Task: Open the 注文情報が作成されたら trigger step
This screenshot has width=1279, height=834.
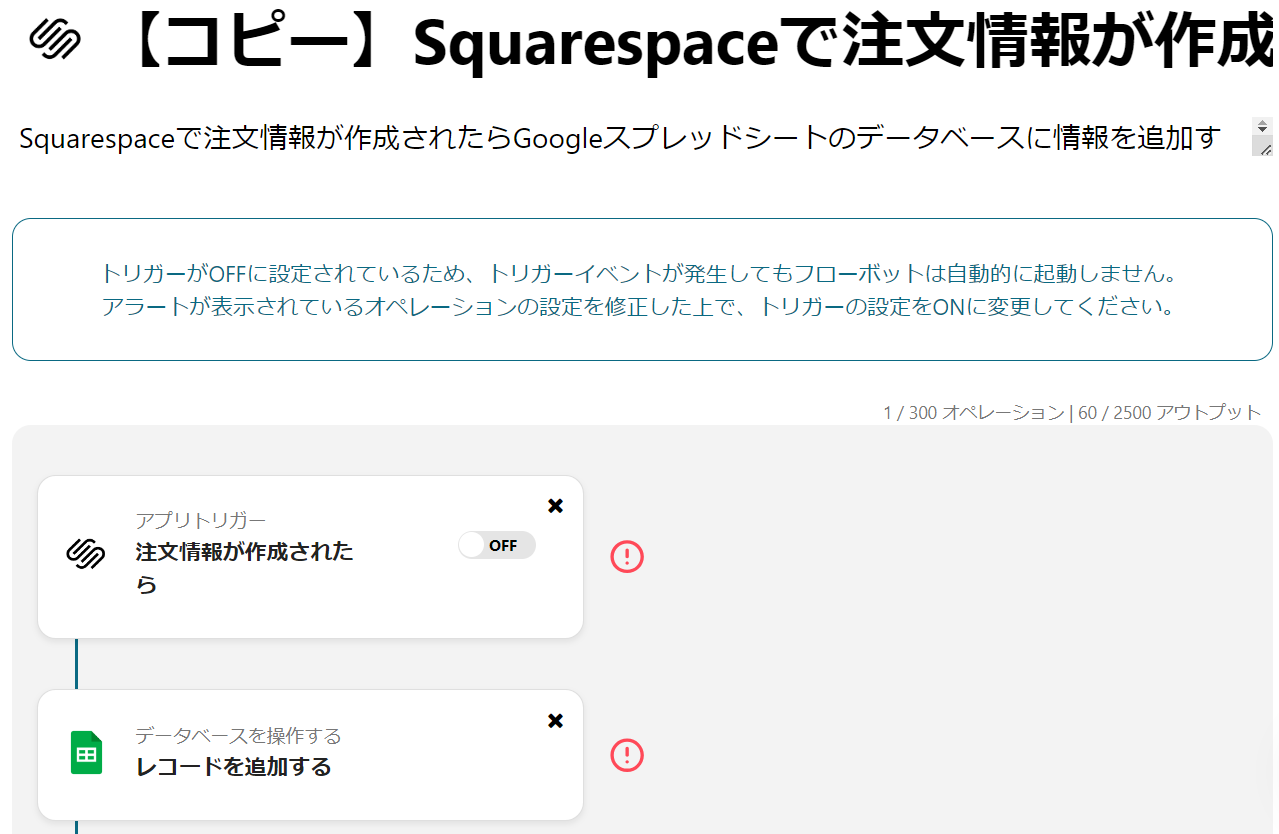Action: 310,557
